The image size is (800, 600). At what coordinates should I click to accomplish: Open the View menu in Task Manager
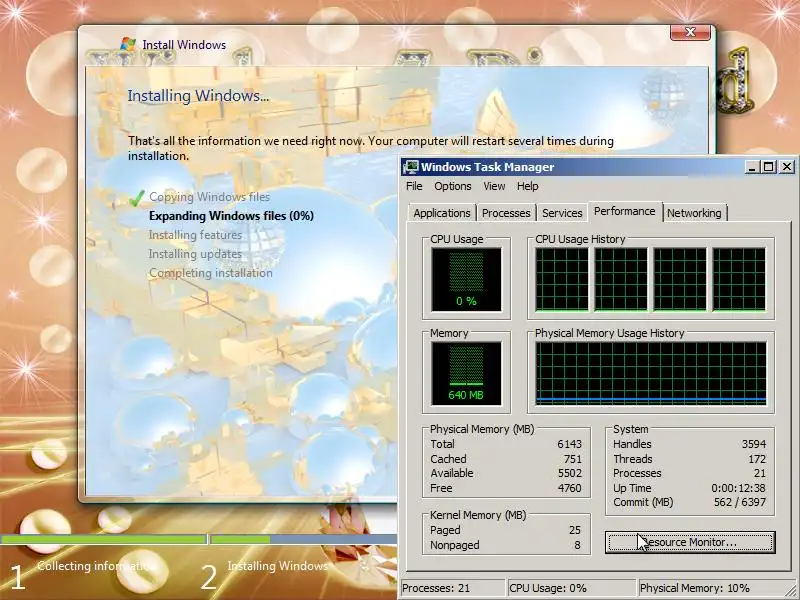point(494,186)
